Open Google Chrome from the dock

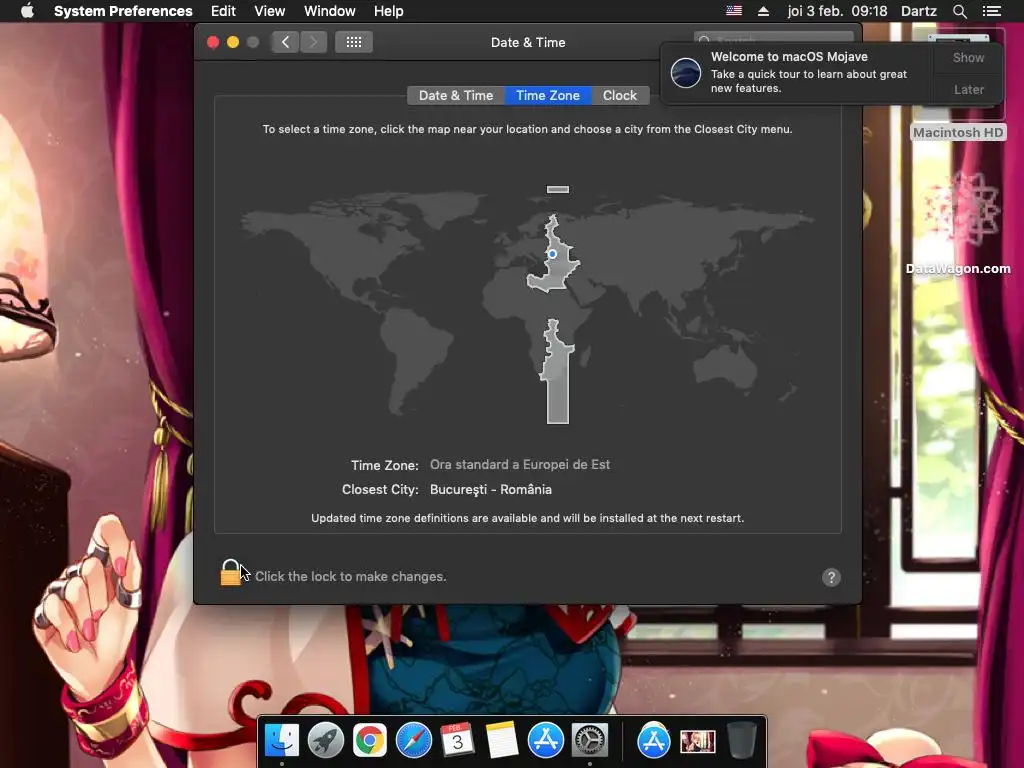pyautogui.click(x=370, y=741)
